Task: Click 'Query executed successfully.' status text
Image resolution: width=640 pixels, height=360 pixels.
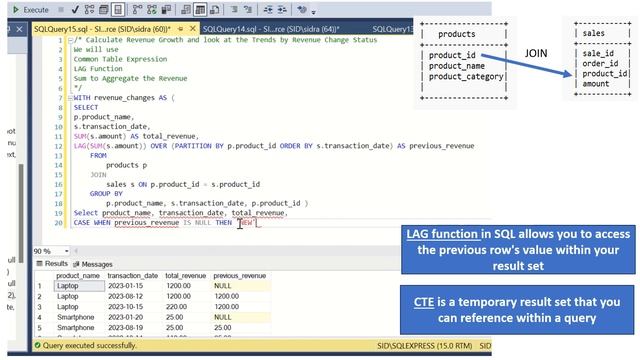Action: [89, 345]
